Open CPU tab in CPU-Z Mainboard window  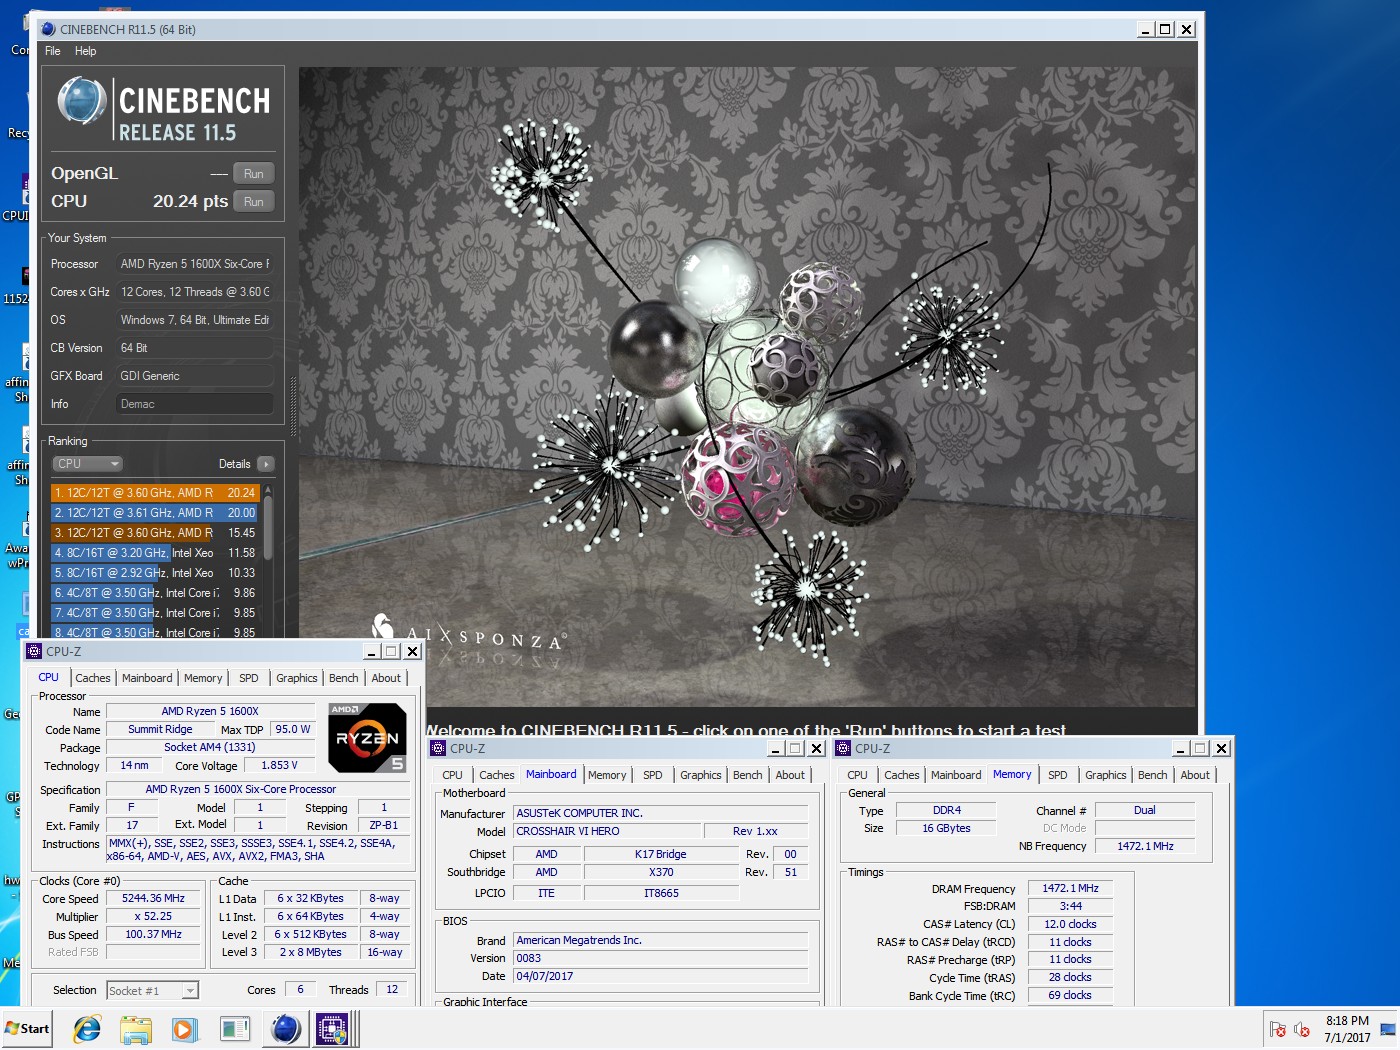[x=452, y=775]
